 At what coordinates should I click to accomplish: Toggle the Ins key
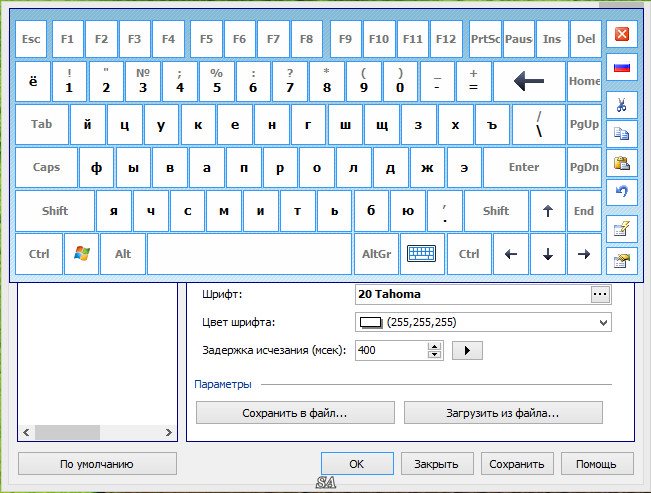552,39
